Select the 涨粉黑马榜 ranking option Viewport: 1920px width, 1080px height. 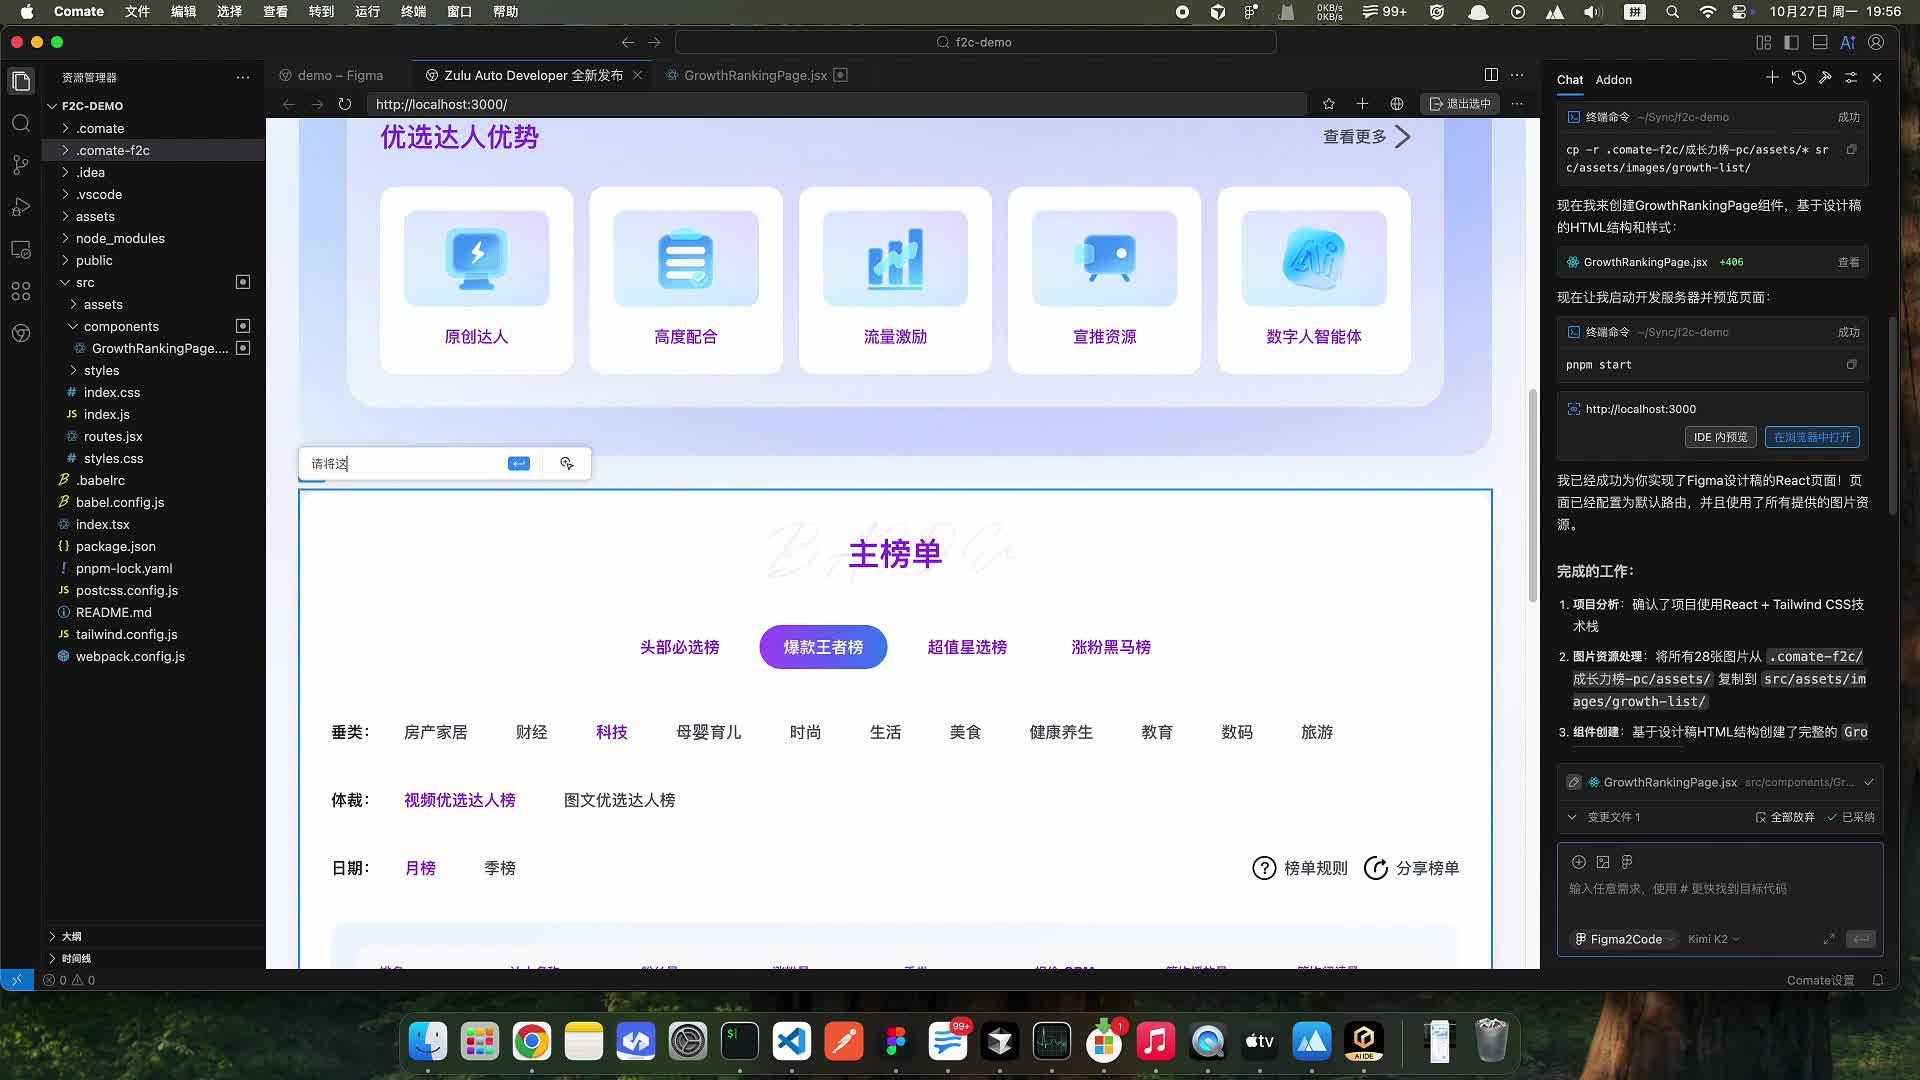(1111, 647)
